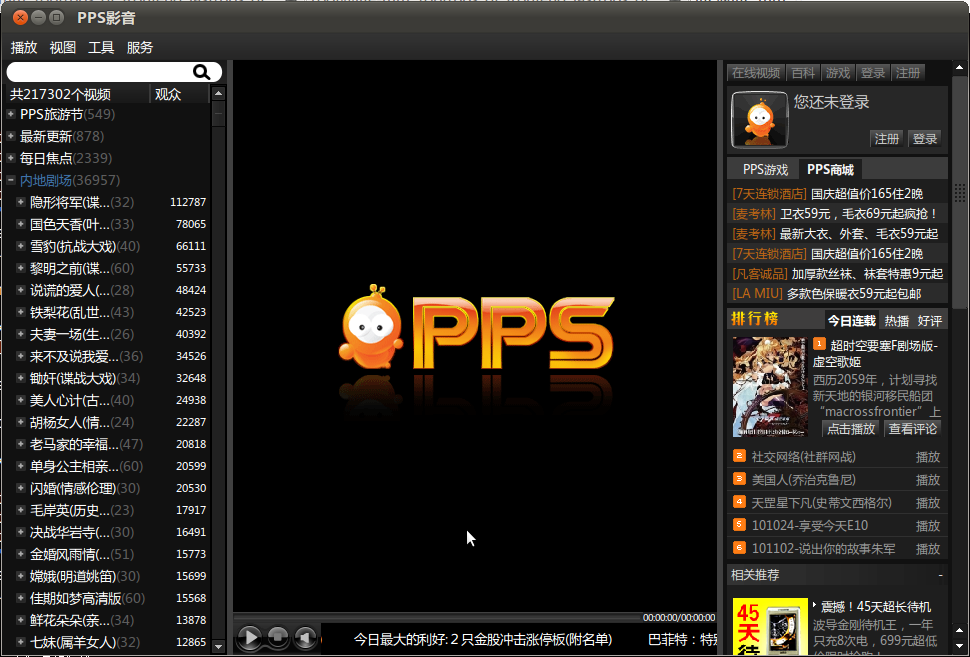The width and height of the screenshot is (970, 657).
Task: Click the playback progress seek bar
Action: pos(437,617)
